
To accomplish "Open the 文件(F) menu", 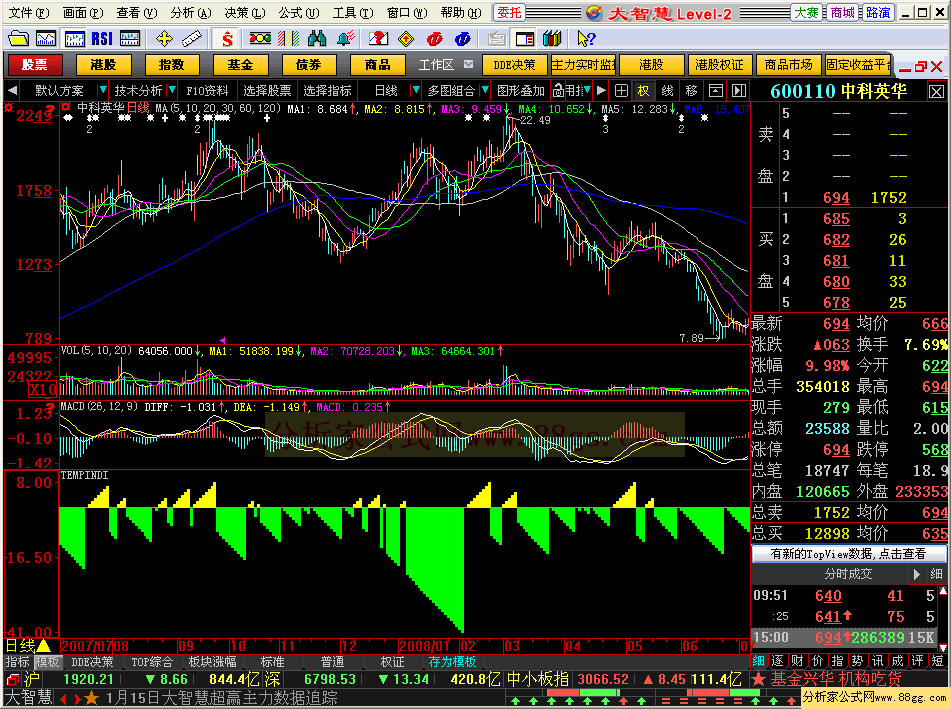I will point(29,13).
